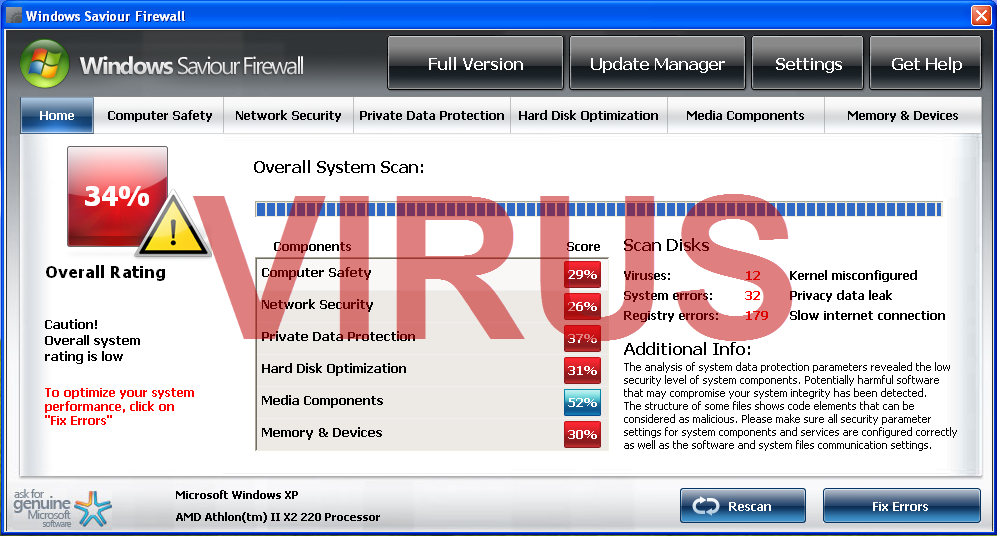The width and height of the screenshot is (997, 536).
Task: Switch to the Computer Safety tab
Action: [160, 115]
